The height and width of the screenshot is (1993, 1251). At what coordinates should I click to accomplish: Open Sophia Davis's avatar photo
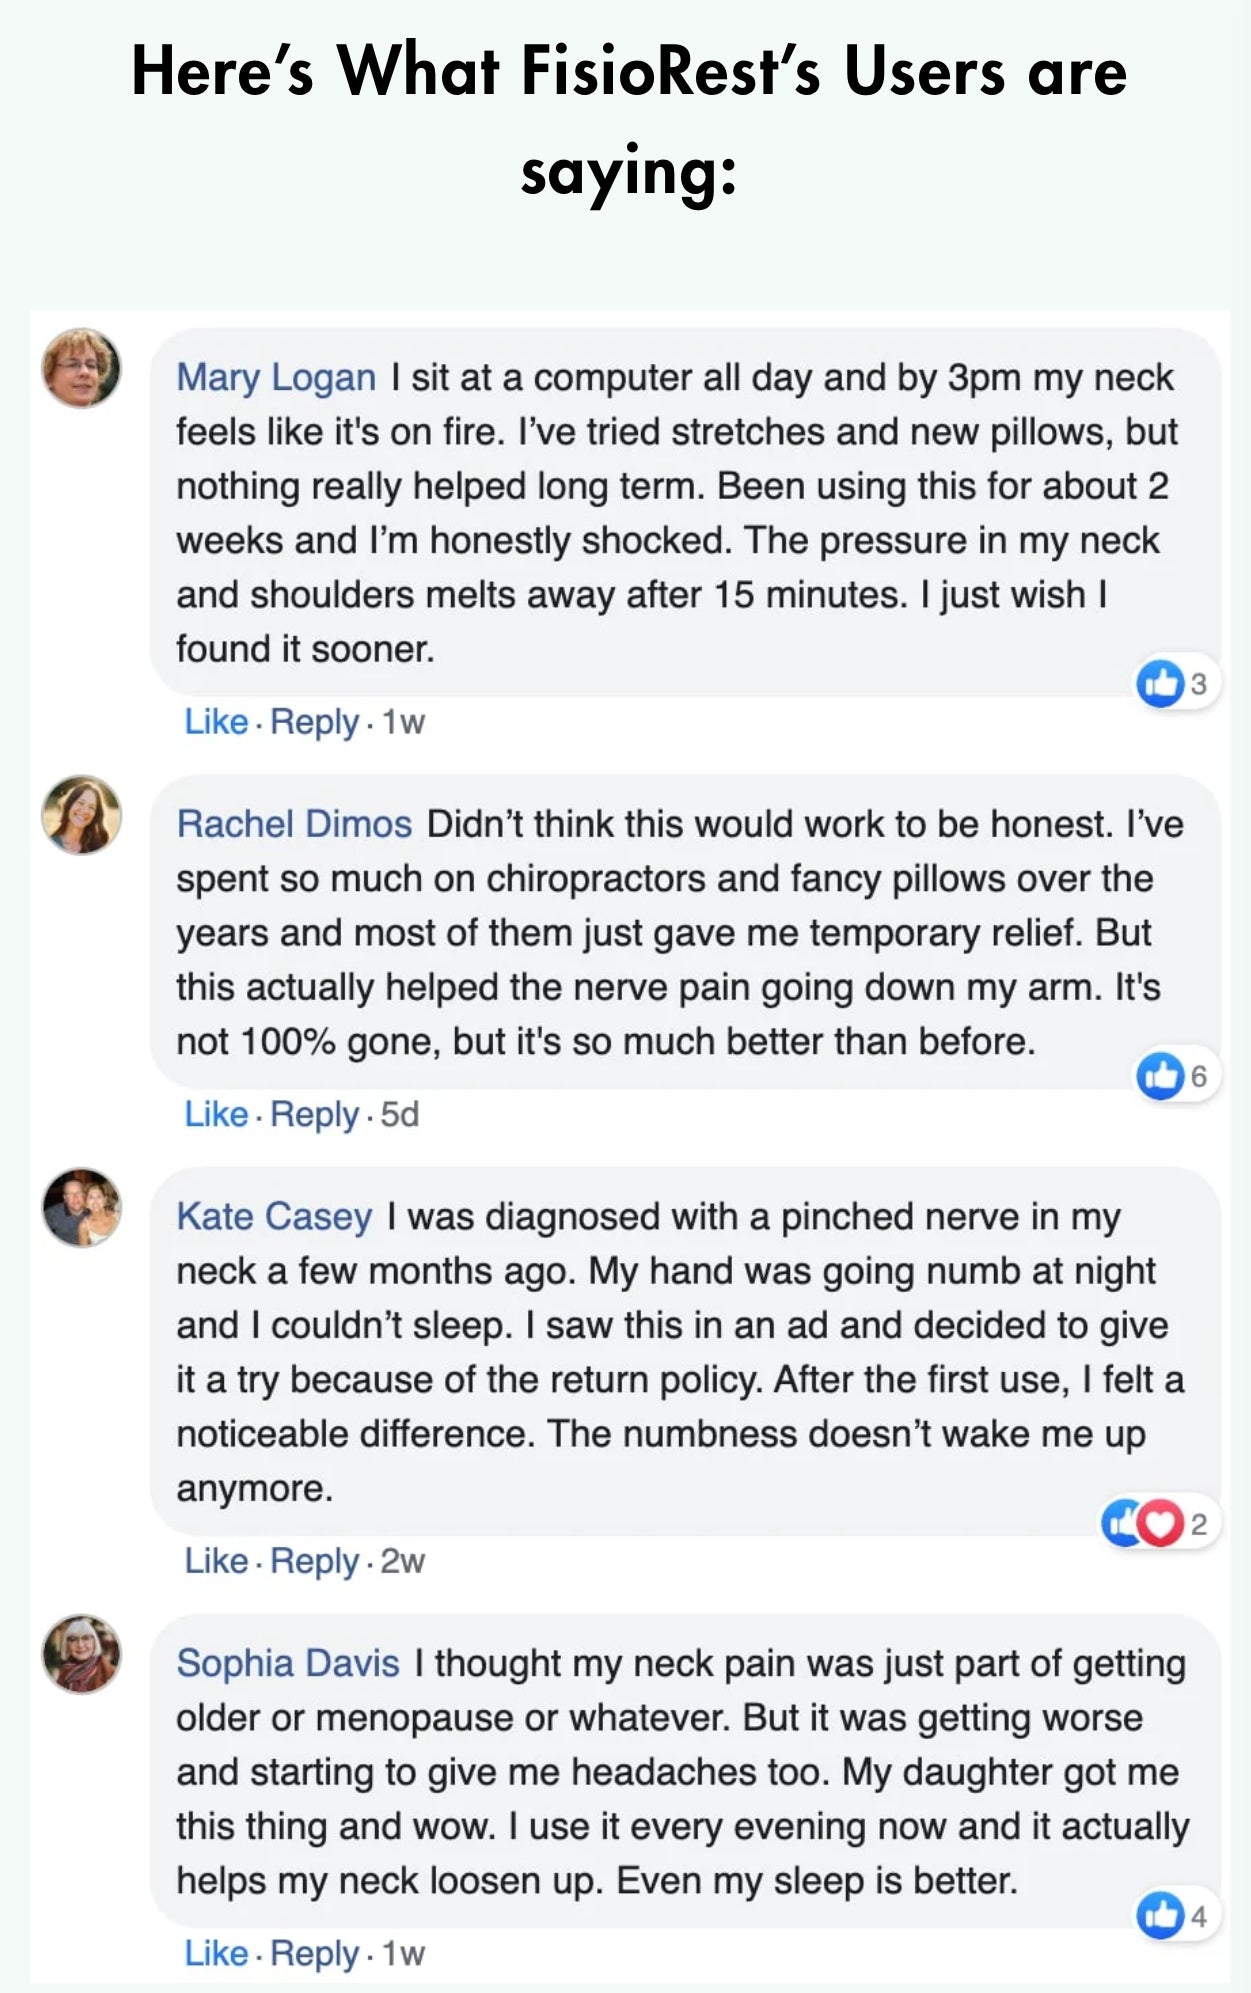(81, 1653)
